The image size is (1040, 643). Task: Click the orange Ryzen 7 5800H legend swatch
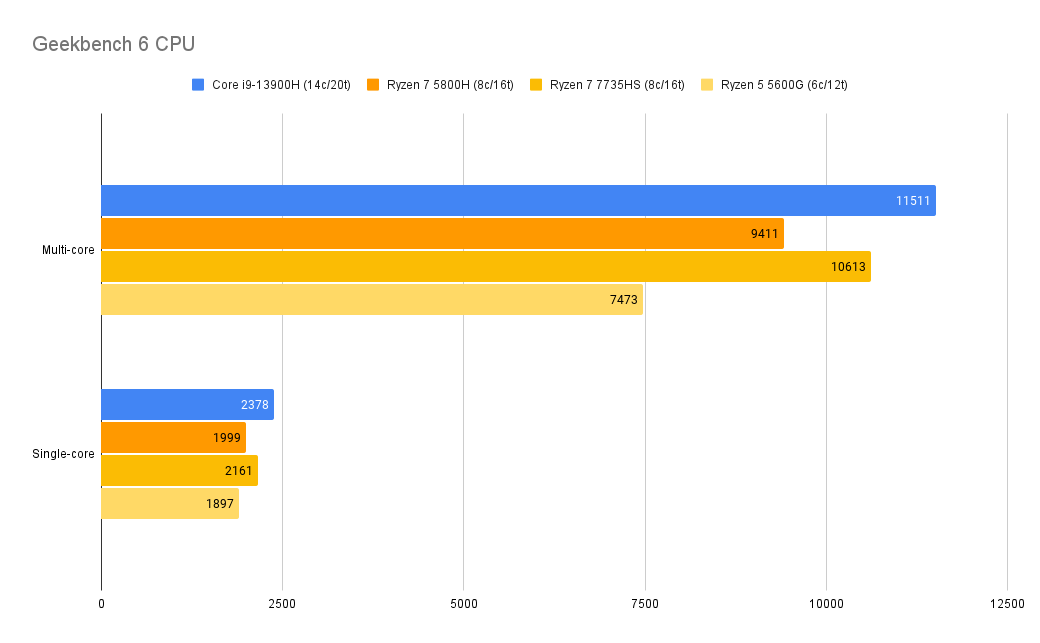(374, 85)
